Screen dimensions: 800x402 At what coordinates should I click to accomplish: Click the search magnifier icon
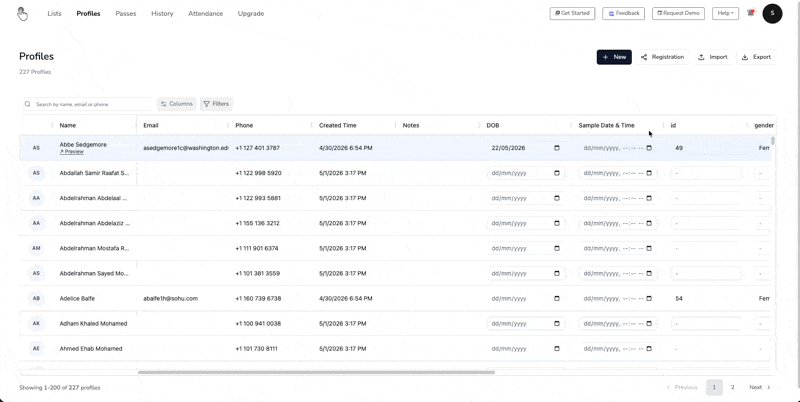(28, 104)
